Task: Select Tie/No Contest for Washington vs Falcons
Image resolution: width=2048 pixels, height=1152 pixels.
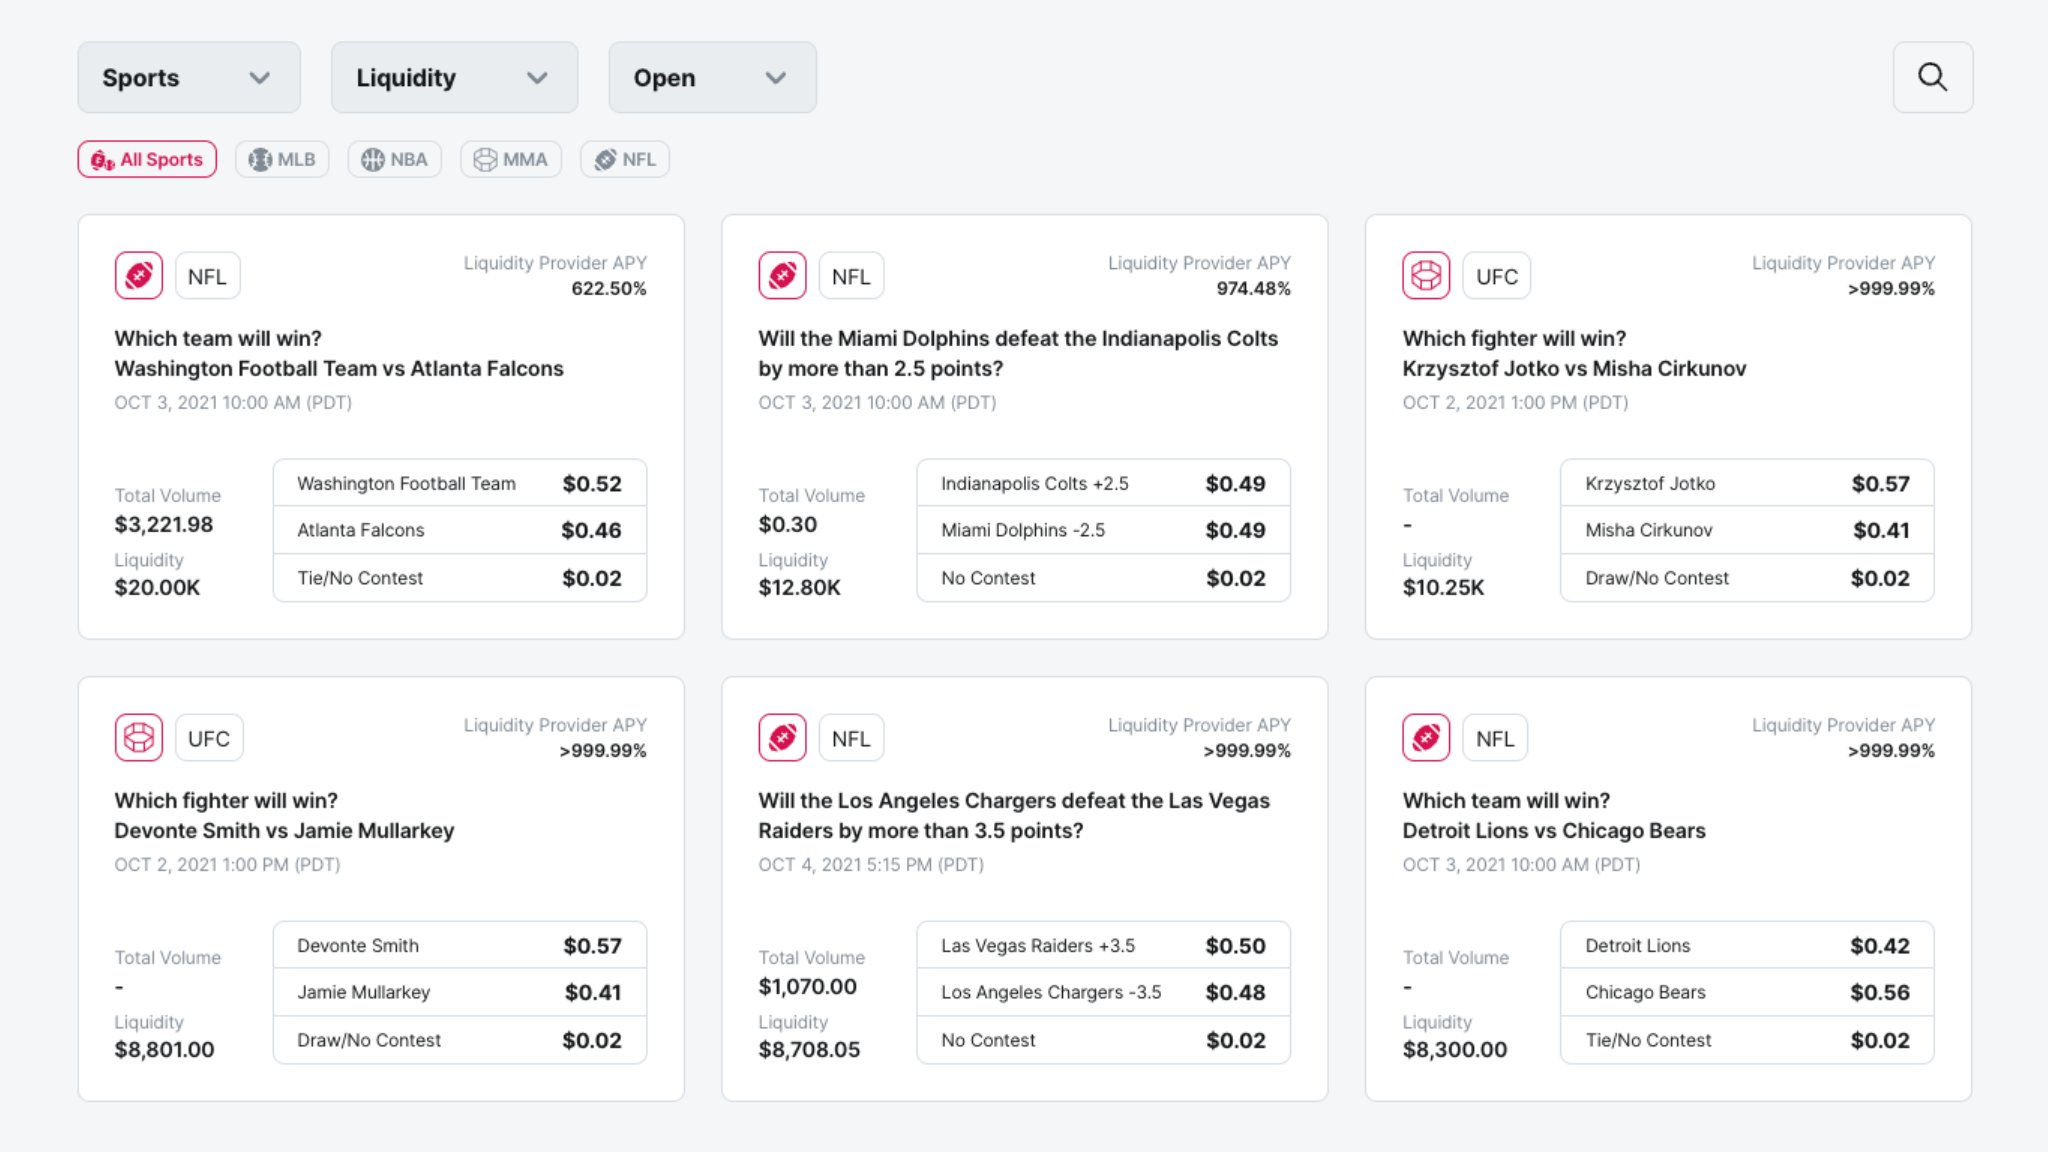Action: point(460,577)
